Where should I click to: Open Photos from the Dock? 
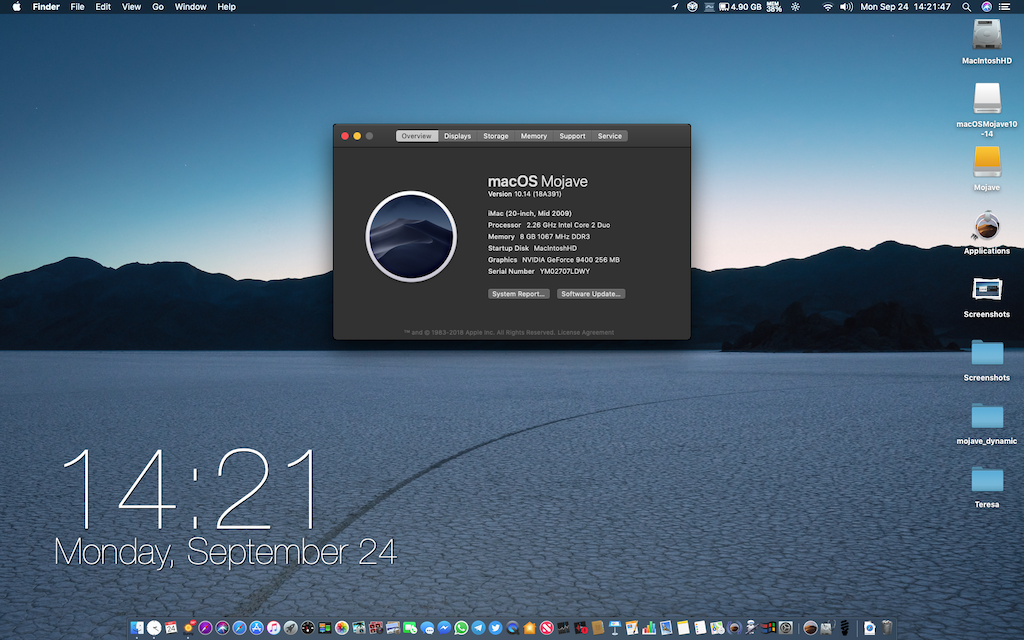click(342, 628)
